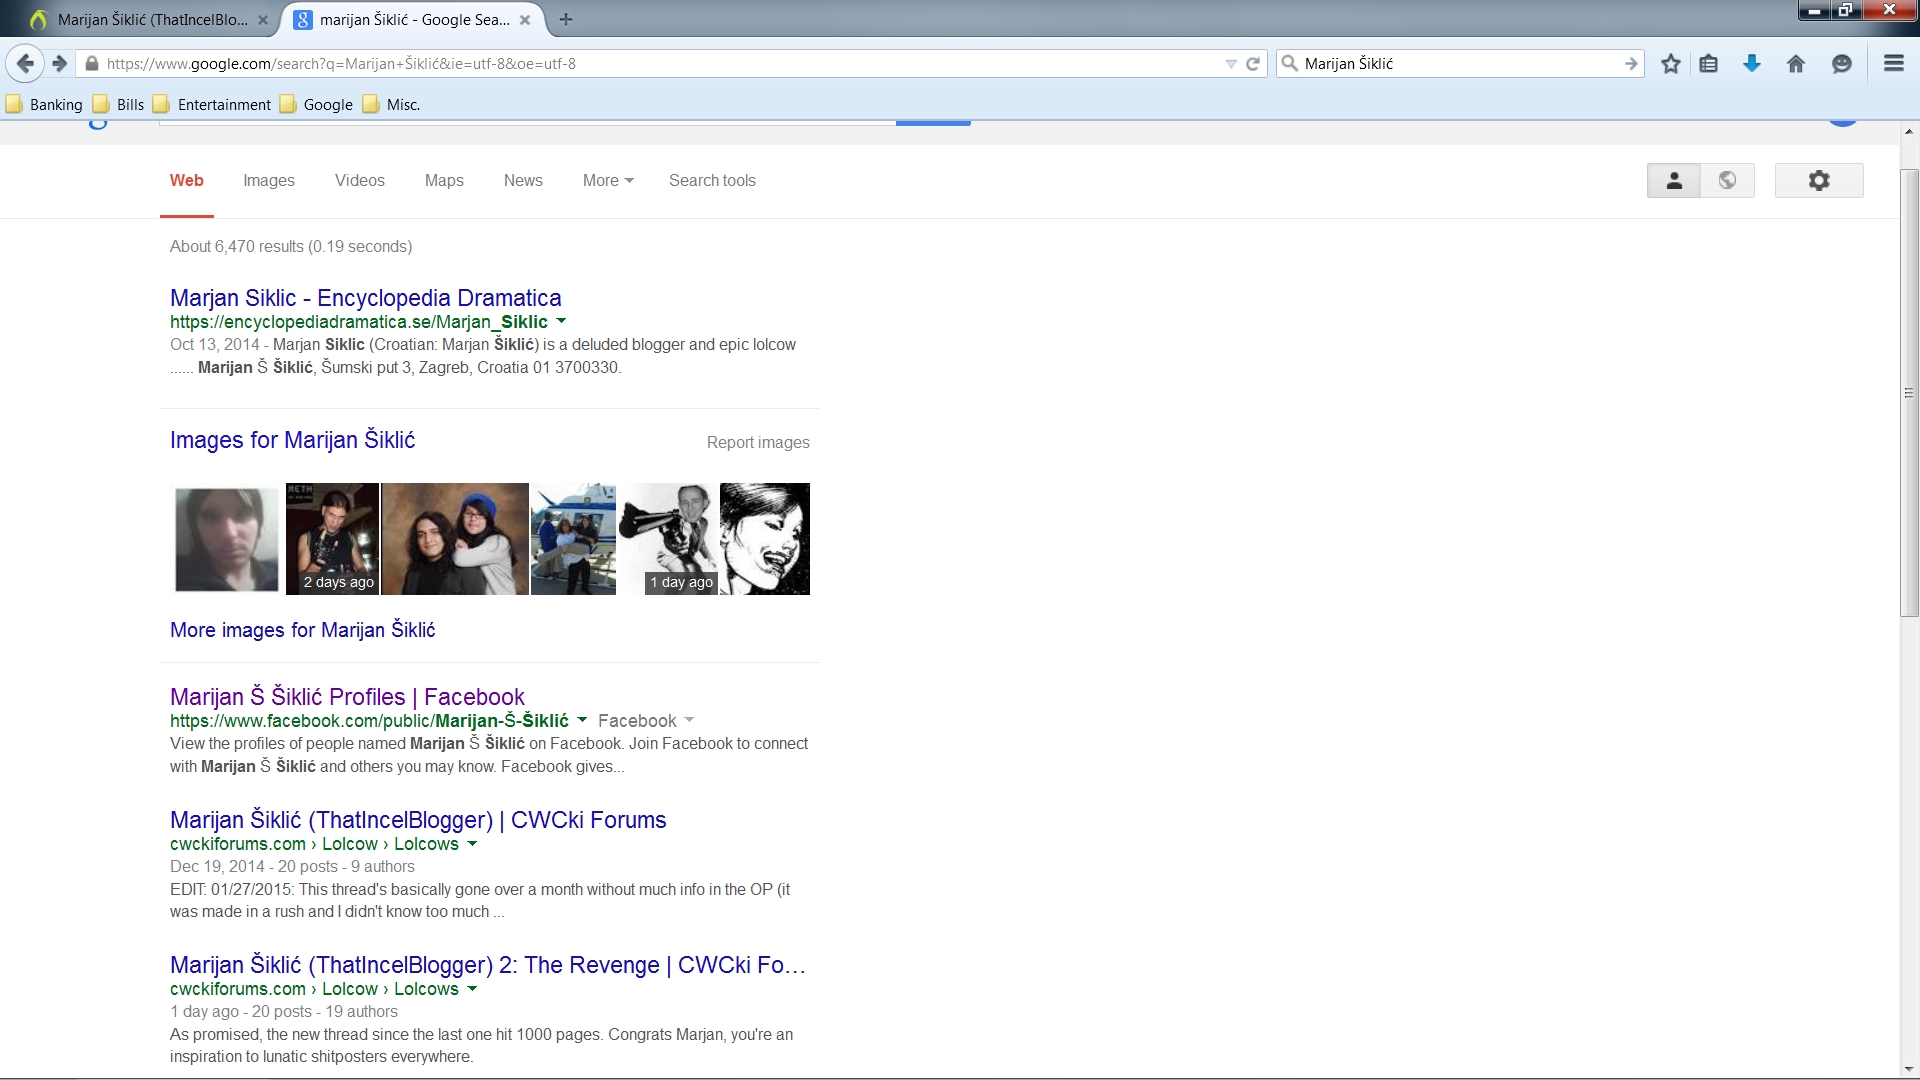Show private results with person icon
Screen dimensions: 1920x1080
click(x=1674, y=180)
